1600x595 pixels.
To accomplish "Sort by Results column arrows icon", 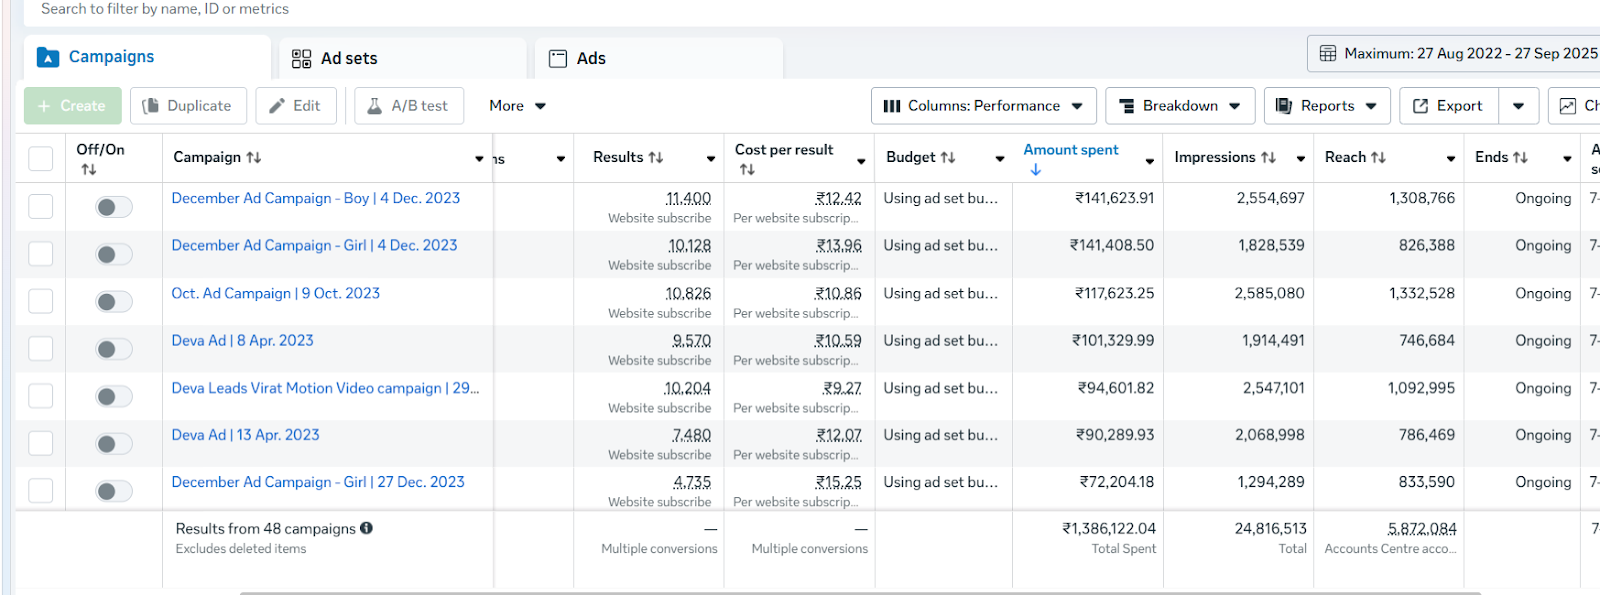I will tap(656, 158).
